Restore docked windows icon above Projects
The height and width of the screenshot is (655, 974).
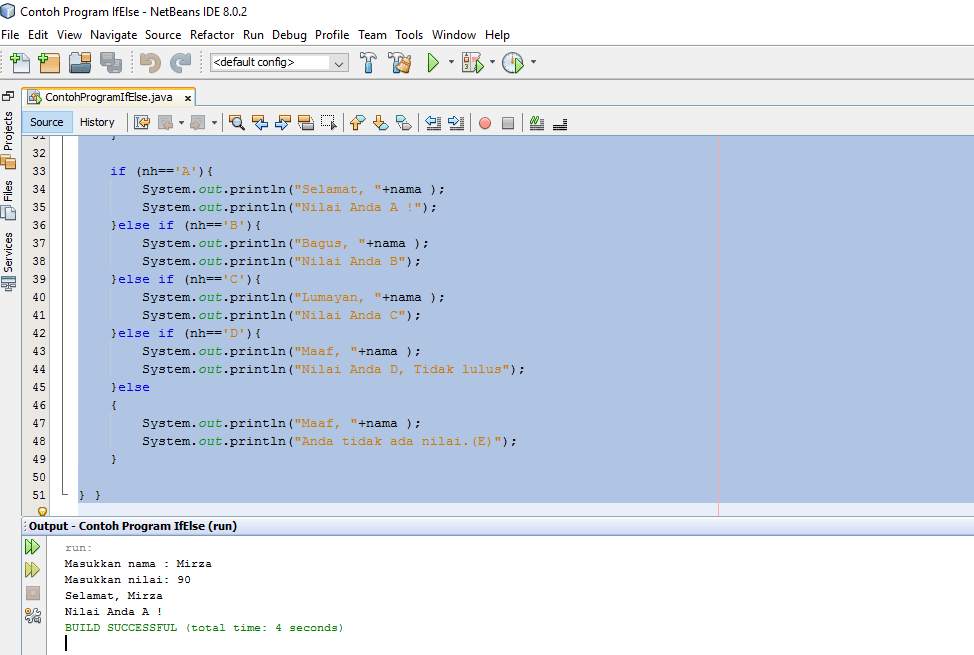(8, 96)
